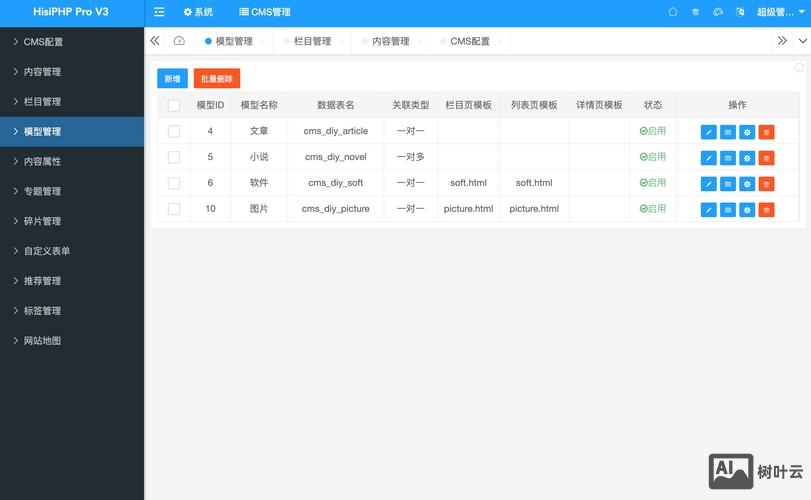811x500 pixels.
Task: Open gear settings for 图片 row
Action: pos(747,210)
